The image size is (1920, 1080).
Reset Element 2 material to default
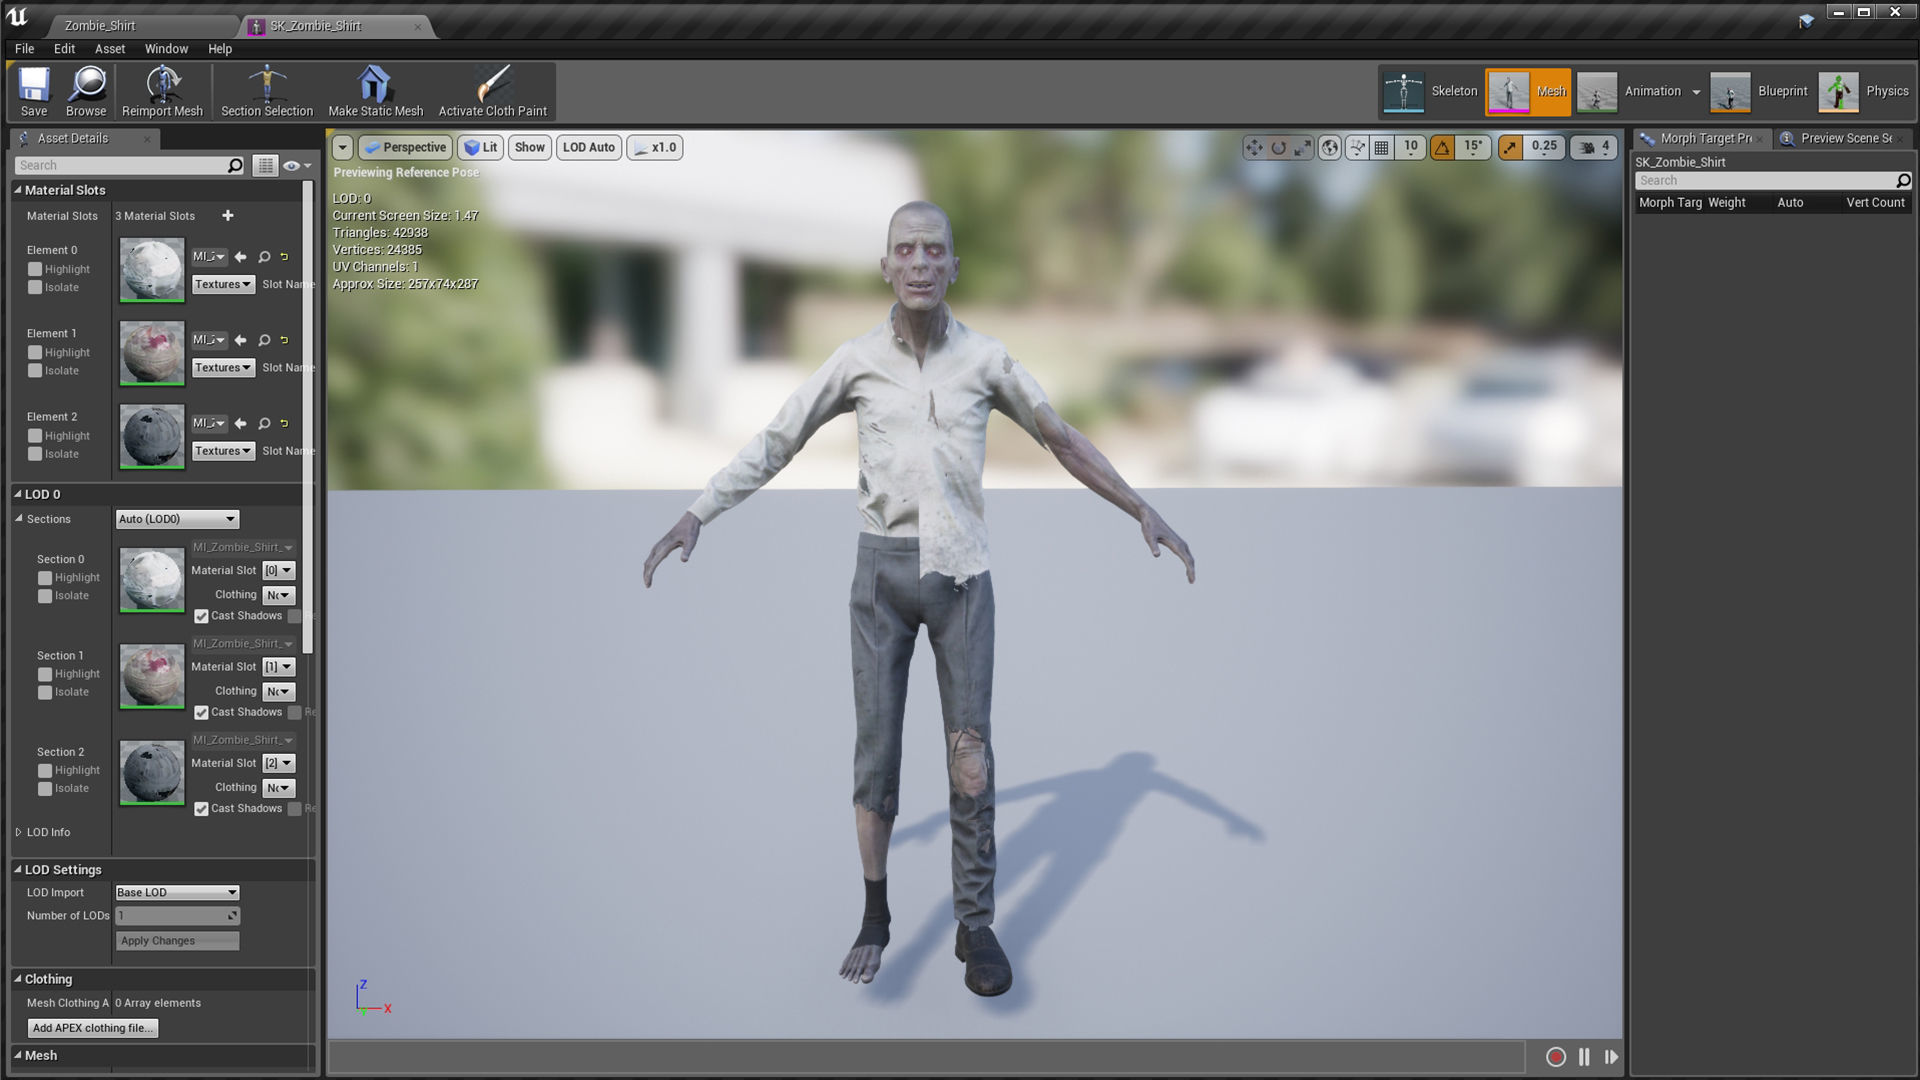(284, 423)
